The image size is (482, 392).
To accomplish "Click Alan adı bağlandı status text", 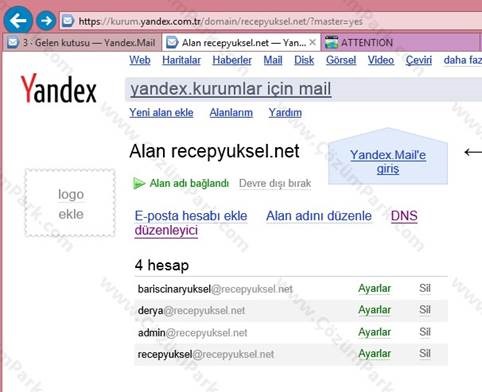I will pyautogui.click(x=189, y=183).
